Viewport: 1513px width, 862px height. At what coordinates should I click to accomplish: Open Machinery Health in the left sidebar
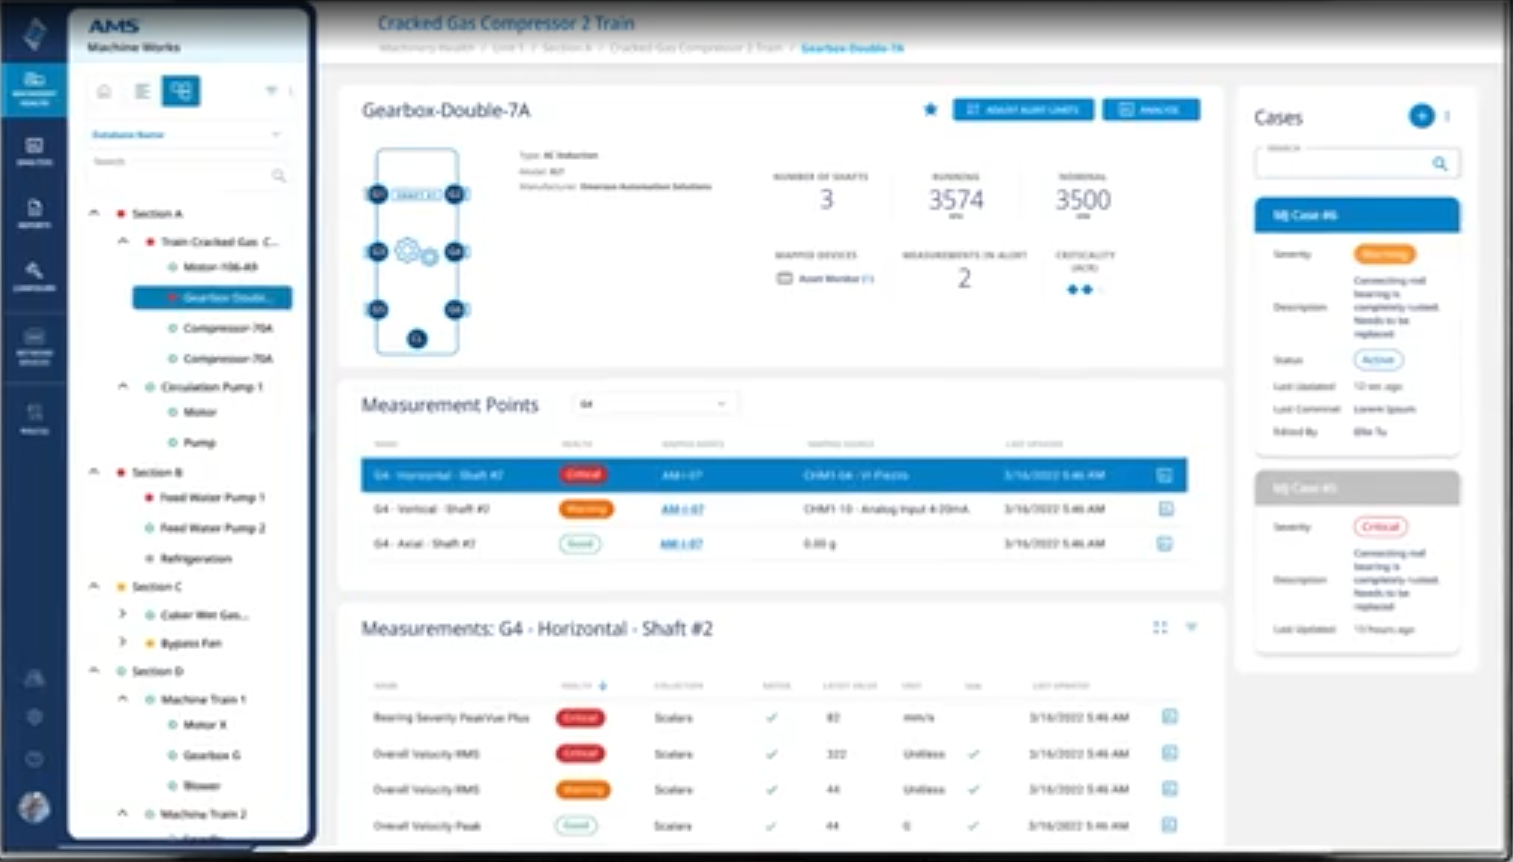tap(34, 88)
